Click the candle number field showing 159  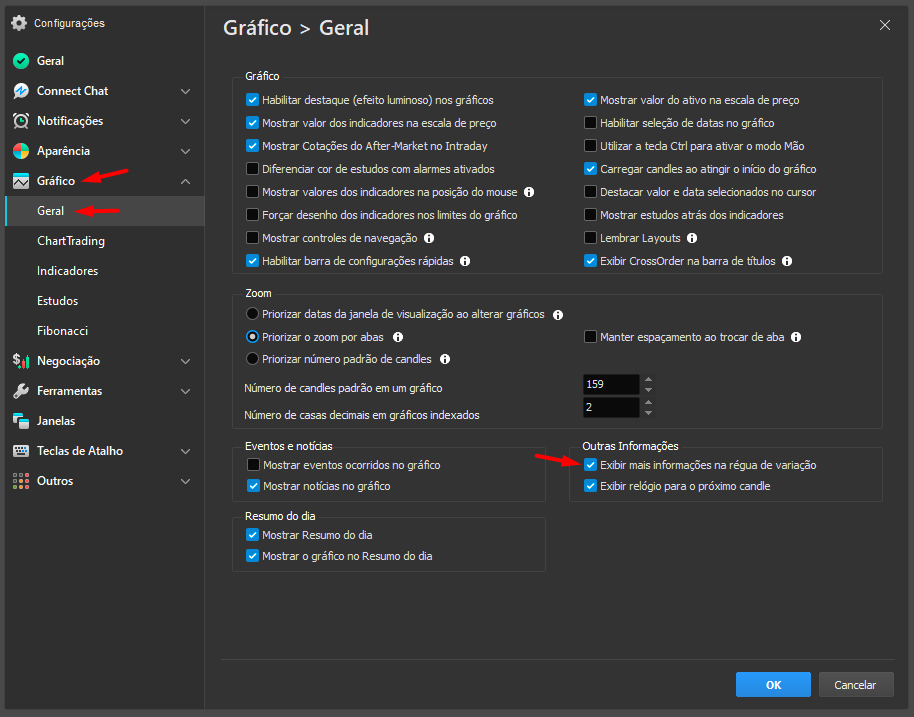(610, 384)
